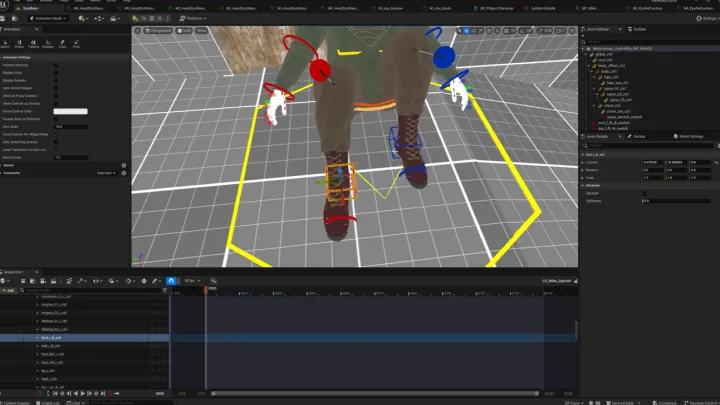
Task: Jump to sequence start in transport controls
Action: [55, 394]
